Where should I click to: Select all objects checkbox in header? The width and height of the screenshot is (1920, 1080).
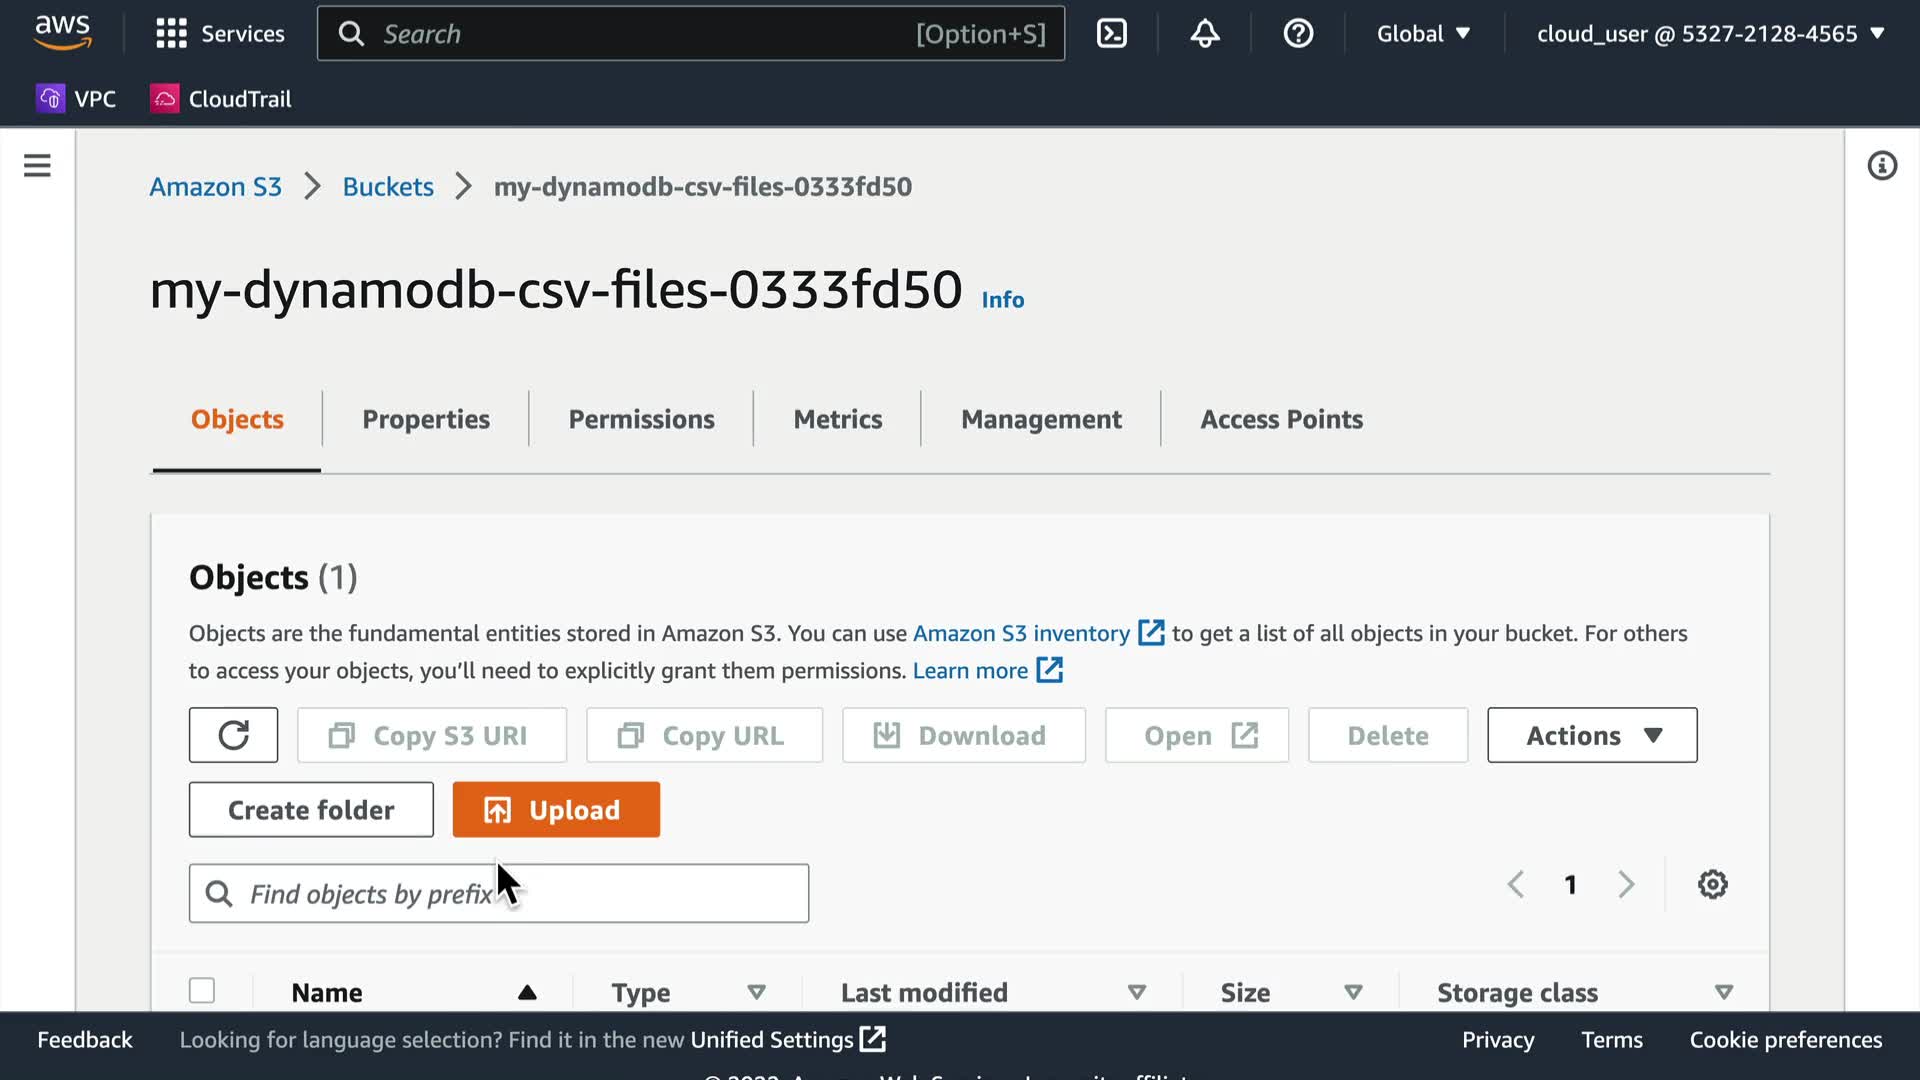[x=202, y=990]
